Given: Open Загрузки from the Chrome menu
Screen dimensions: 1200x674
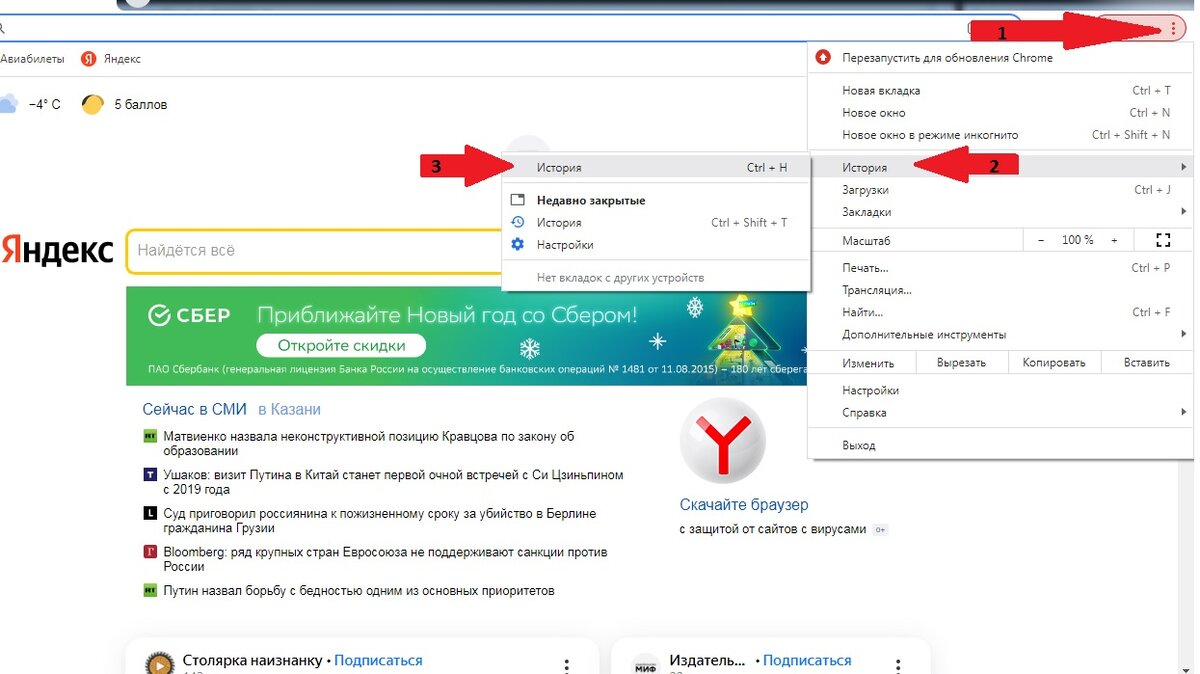Looking at the screenshot, I should tap(1000, 190).
